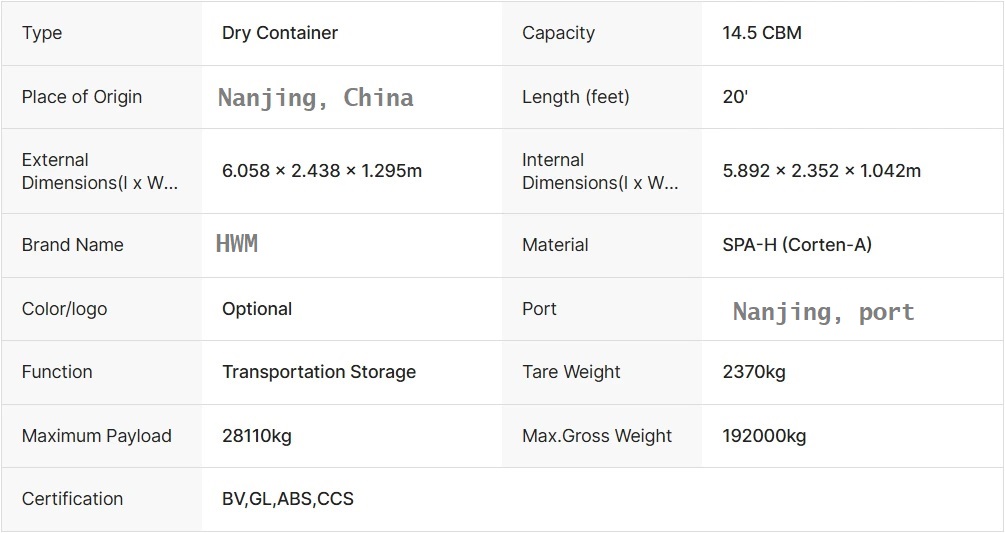Click the 6.058 × 2.438 × 1.295m value
The width and height of the screenshot is (1005, 533).
click(x=322, y=171)
